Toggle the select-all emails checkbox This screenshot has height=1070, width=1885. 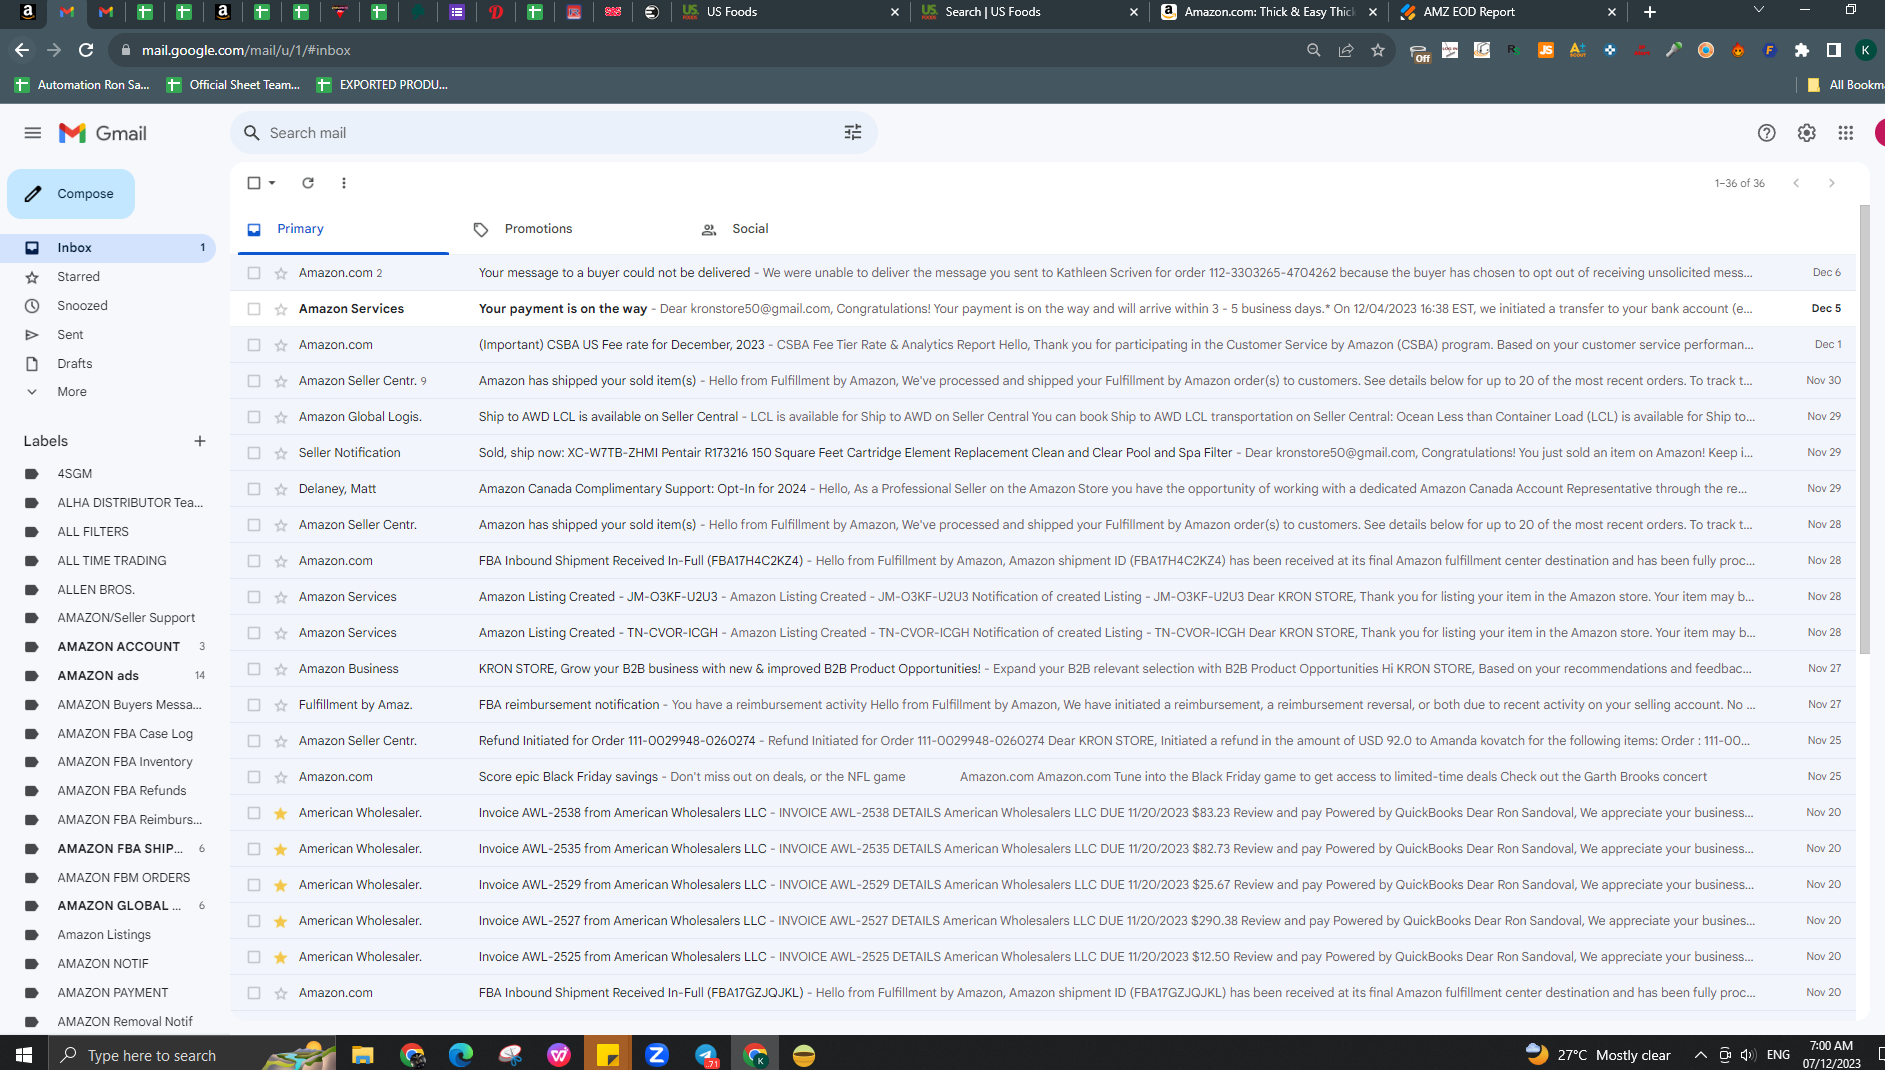(x=254, y=183)
